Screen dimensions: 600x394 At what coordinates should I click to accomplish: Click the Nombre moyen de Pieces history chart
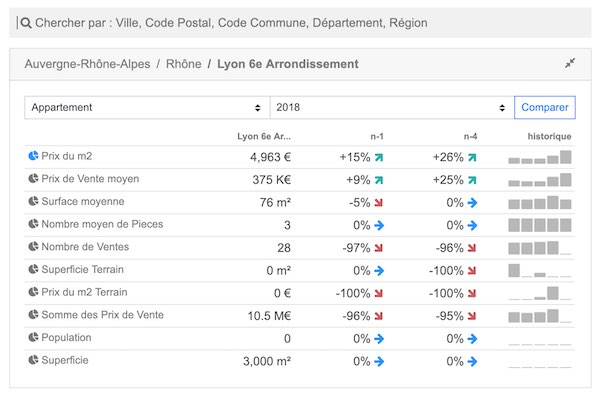tap(540, 225)
